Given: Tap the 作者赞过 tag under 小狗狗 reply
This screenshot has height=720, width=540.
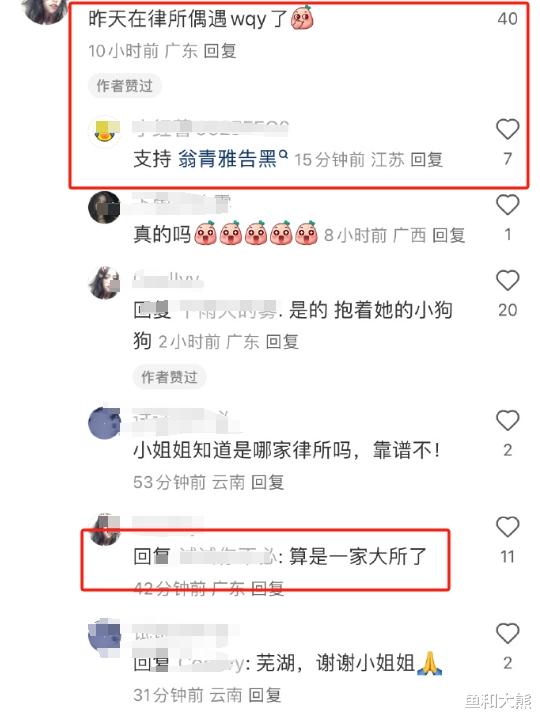Looking at the screenshot, I should coord(169,377).
